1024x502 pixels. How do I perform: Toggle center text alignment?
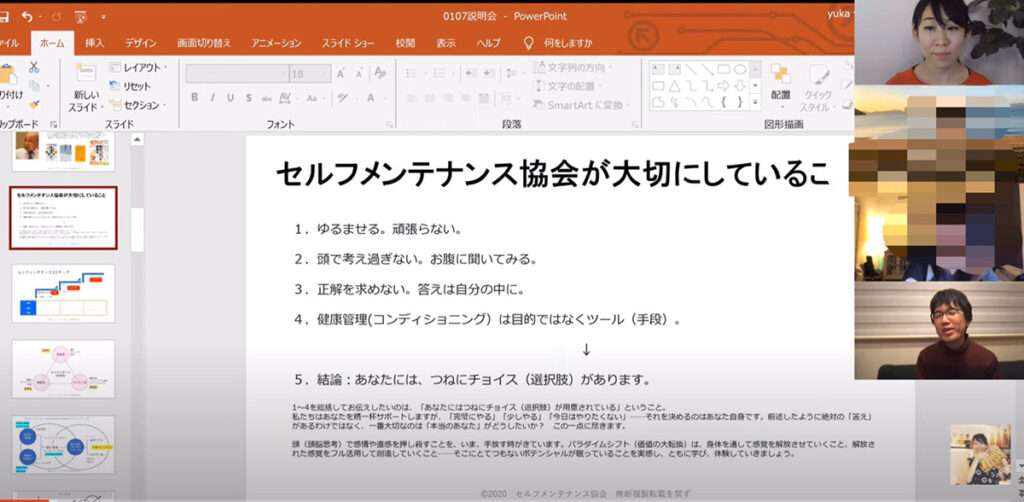tap(430, 98)
